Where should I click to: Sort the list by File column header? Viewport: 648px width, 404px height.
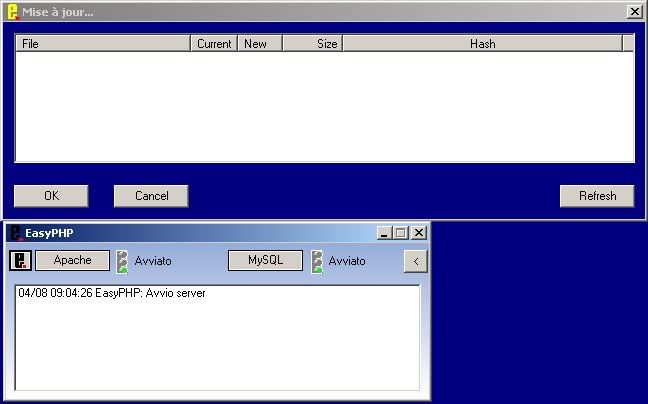(x=103, y=43)
